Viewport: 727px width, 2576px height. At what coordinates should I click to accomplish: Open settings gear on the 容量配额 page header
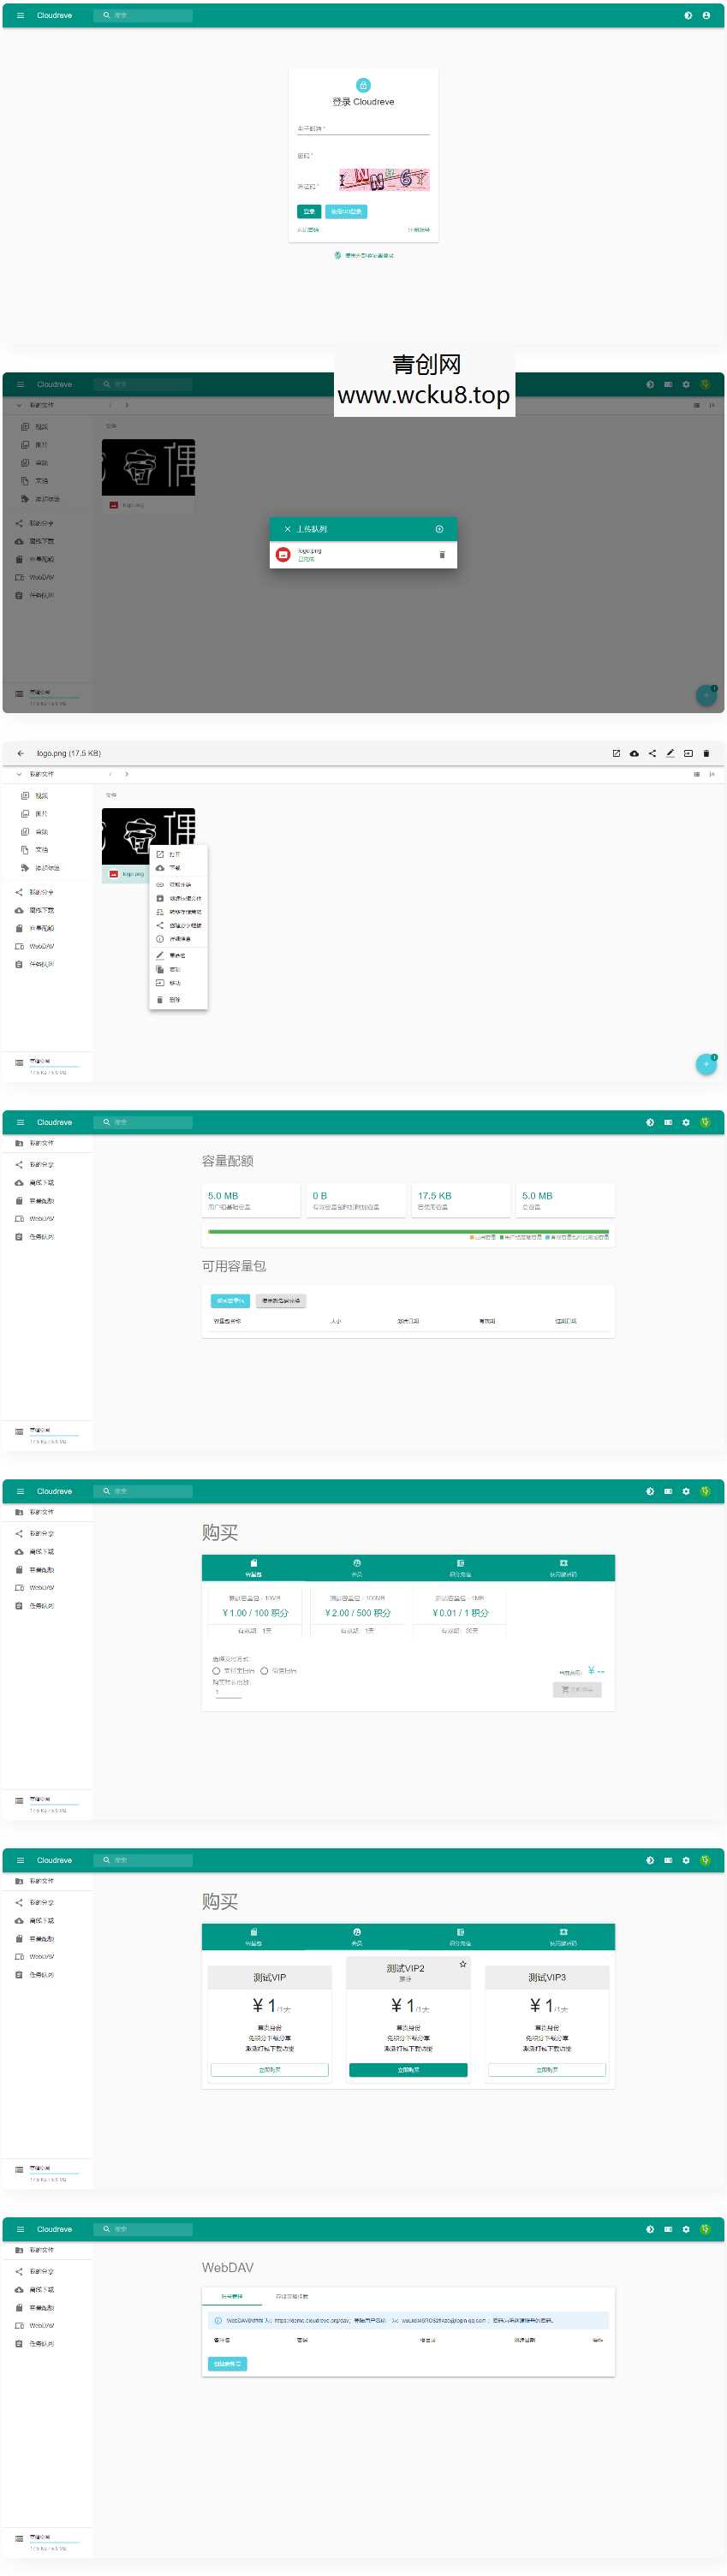tap(686, 1122)
